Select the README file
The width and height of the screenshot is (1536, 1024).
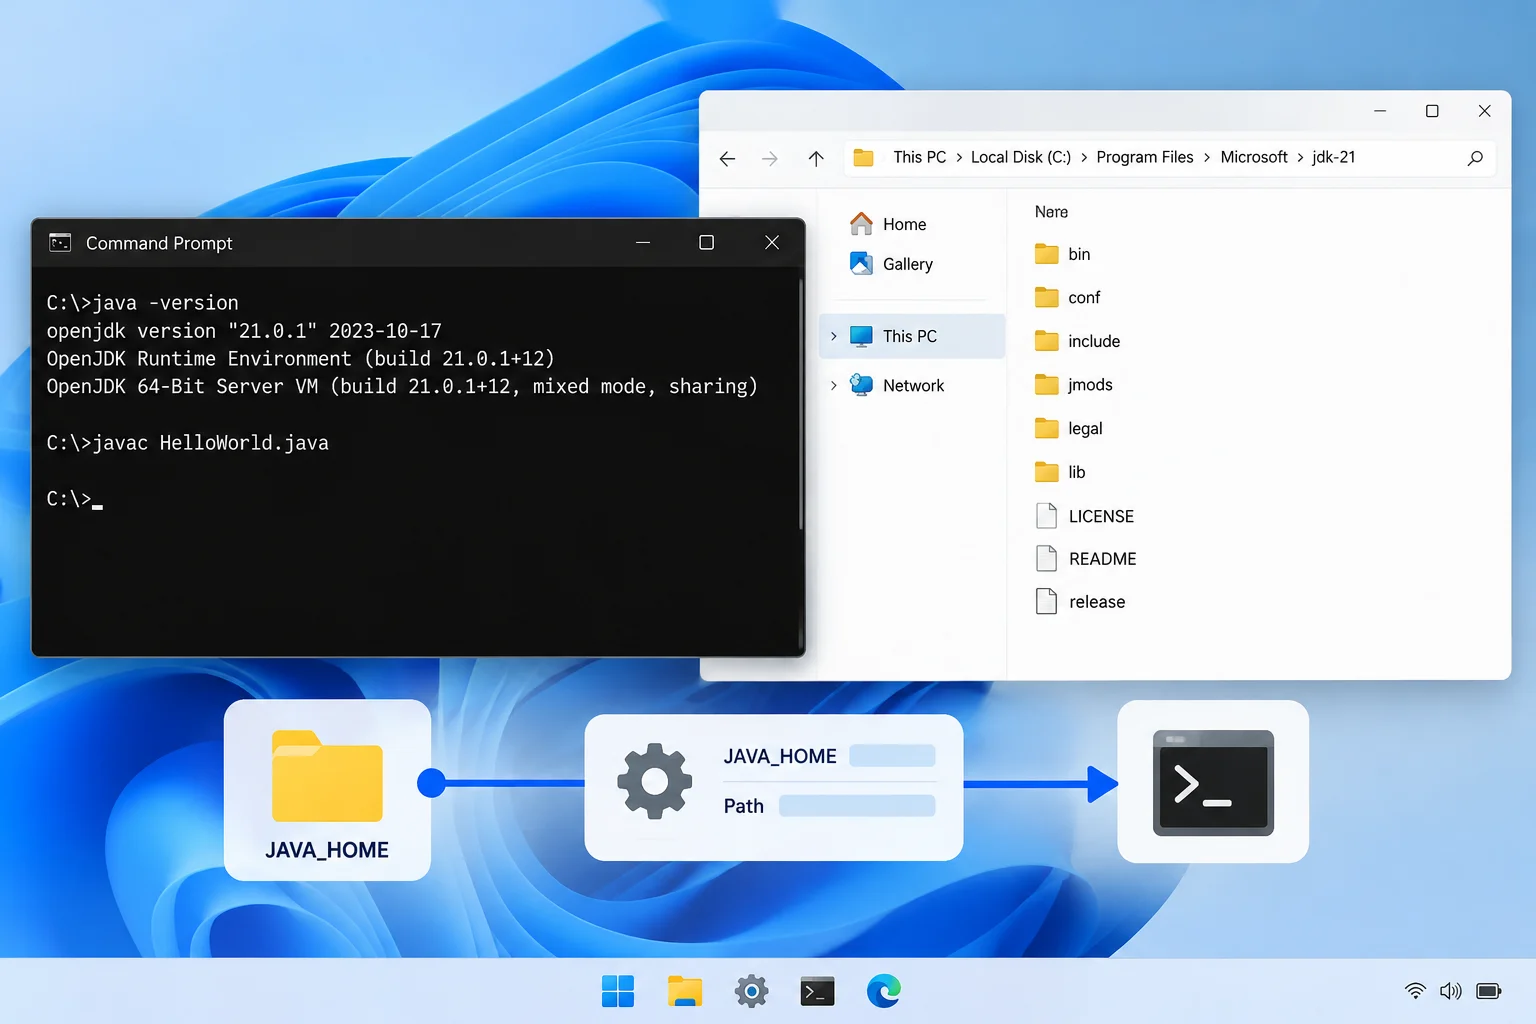click(1086, 559)
